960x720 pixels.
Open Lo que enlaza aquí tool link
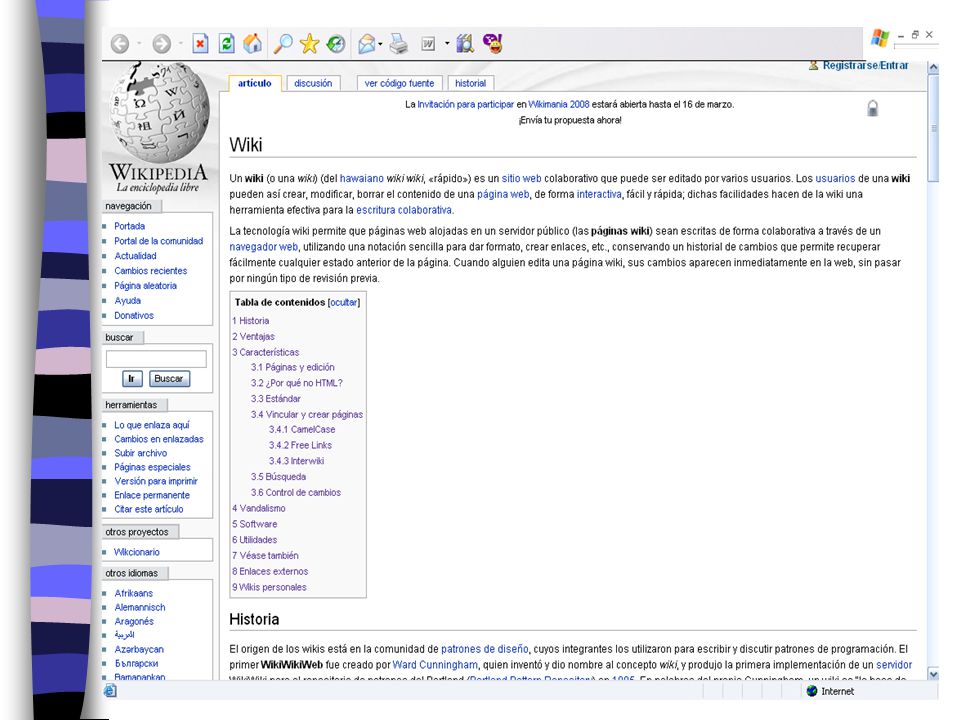[x=152, y=425]
